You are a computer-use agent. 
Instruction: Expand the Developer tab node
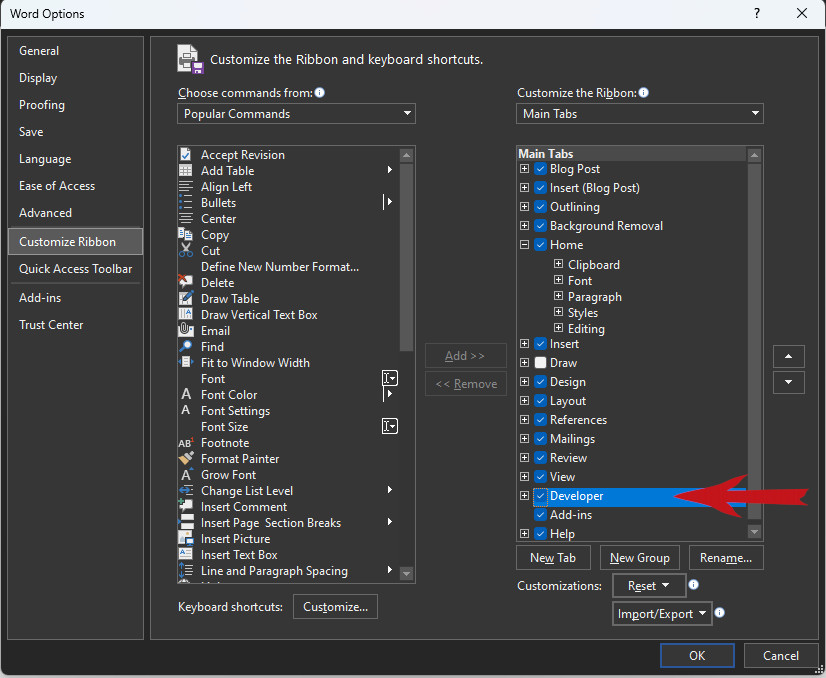524,496
